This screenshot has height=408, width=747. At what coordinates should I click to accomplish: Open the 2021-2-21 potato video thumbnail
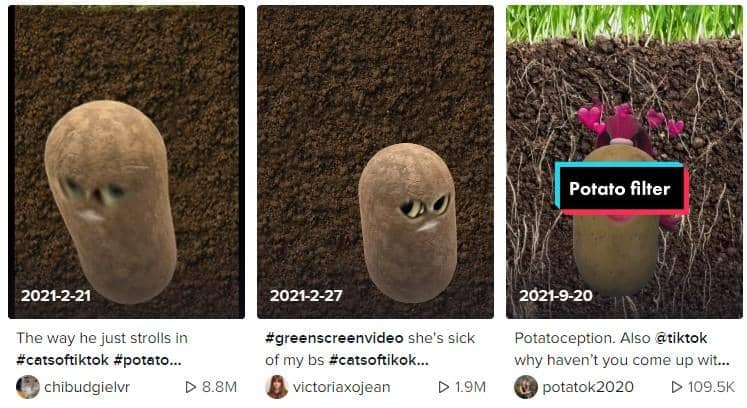coord(126,162)
